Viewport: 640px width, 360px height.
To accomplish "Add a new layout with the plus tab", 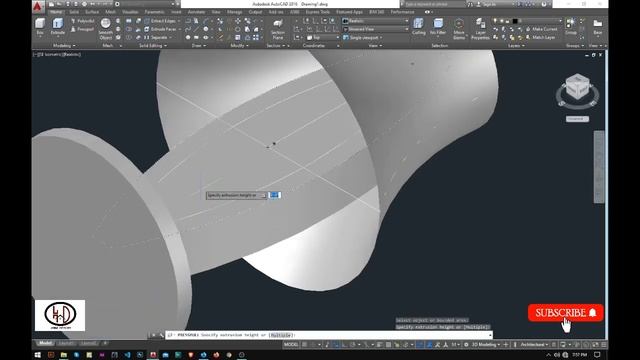I will point(105,343).
